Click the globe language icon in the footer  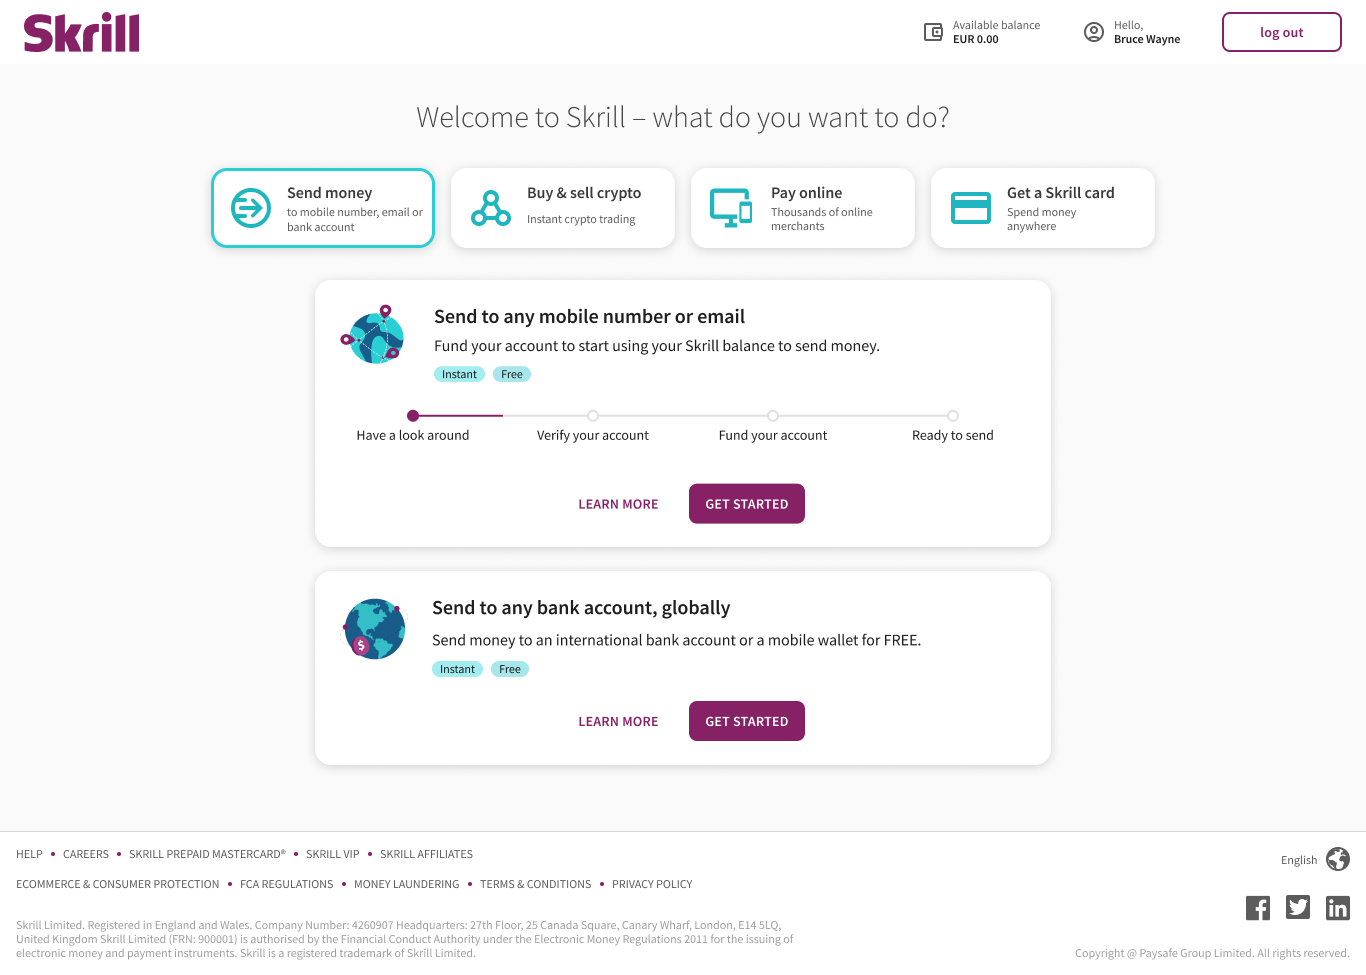(1338, 859)
